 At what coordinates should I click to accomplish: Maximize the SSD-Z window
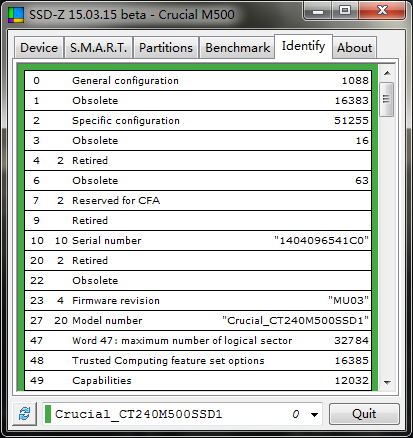pyautogui.click(x=345, y=11)
